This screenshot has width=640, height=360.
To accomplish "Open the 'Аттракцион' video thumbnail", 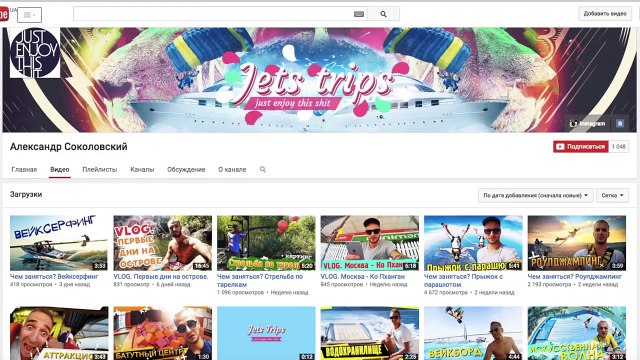I will pos(59,333).
